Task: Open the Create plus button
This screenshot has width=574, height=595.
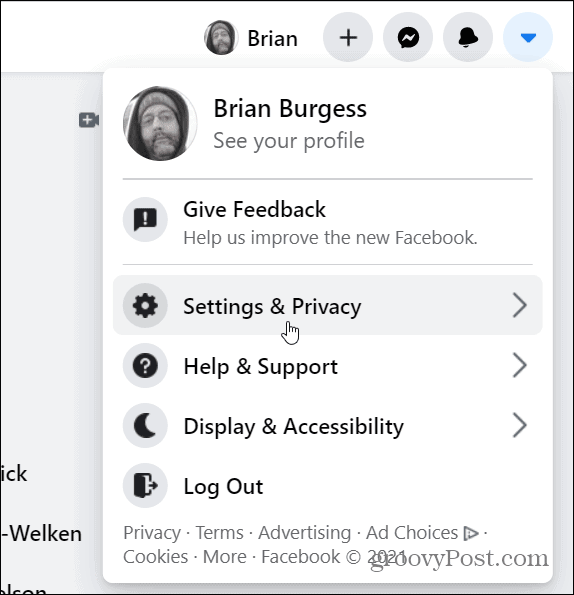Action: 348,37
